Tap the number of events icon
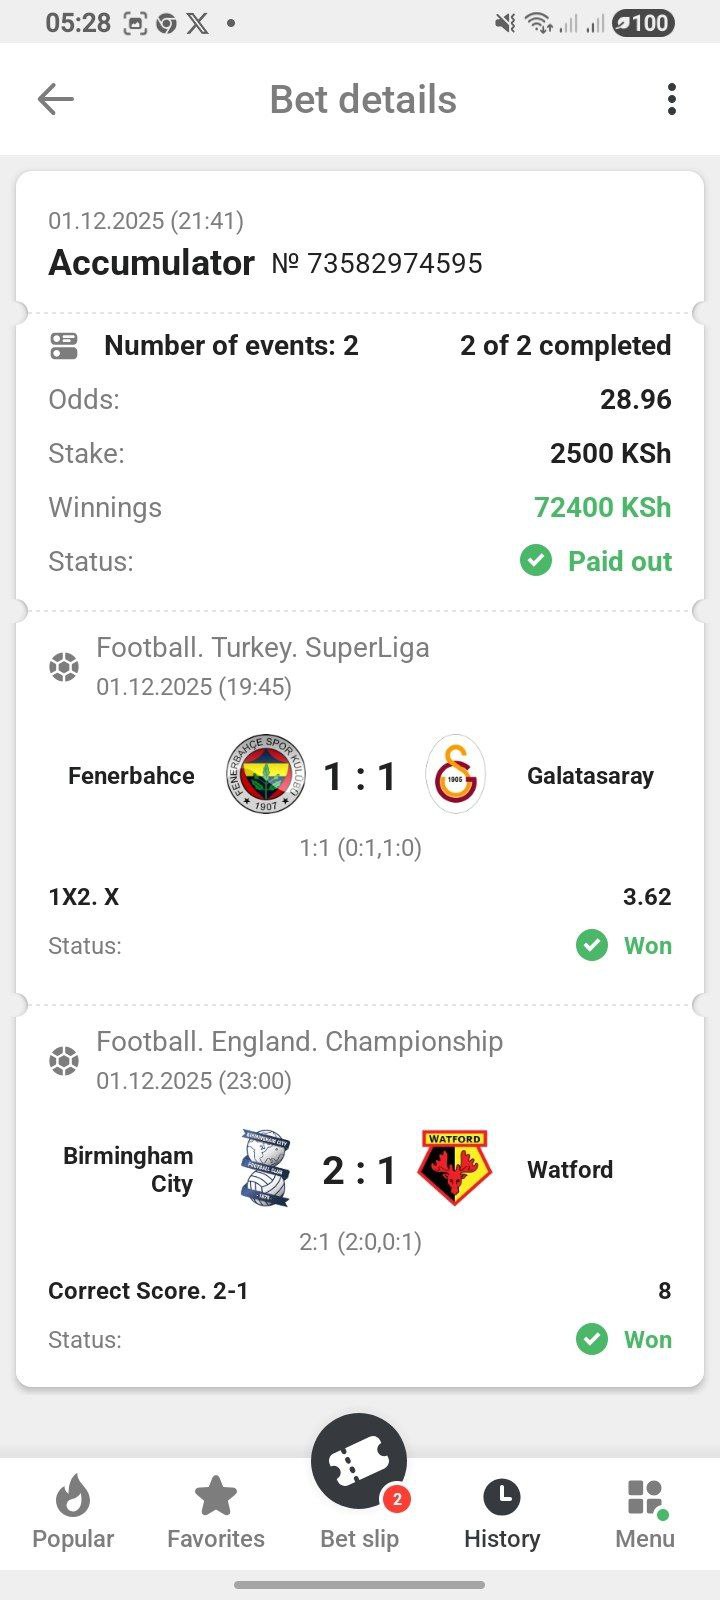Viewport: 720px width, 1600px height. (x=64, y=346)
